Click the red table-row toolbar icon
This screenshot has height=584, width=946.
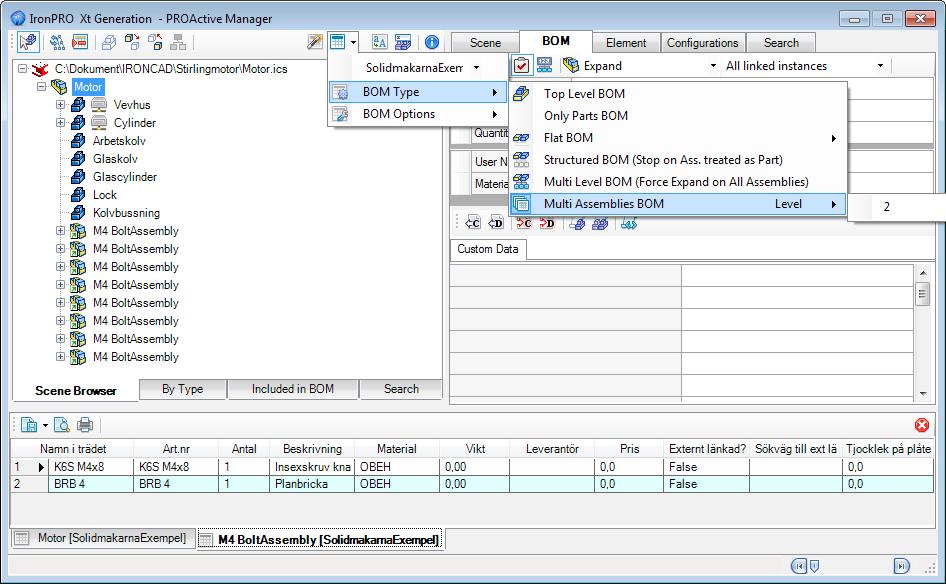click(x=80, y=42)
